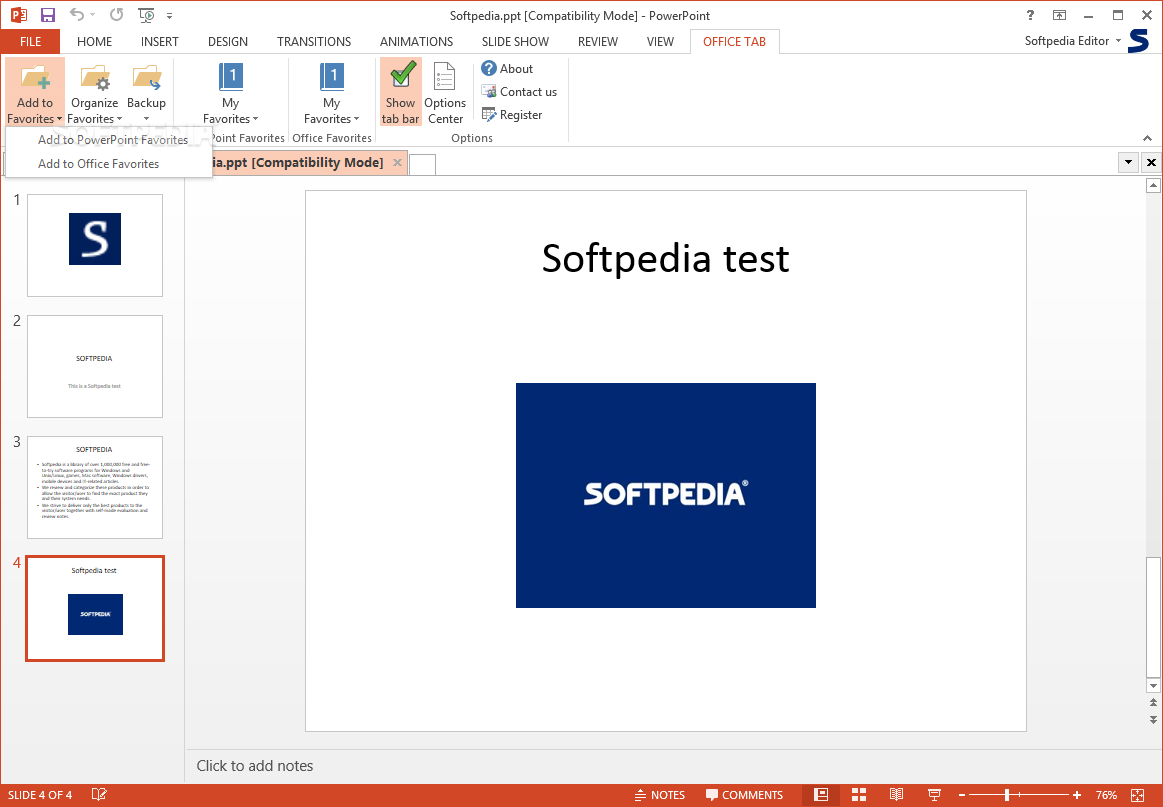
Task: Switch to the ANIMATIONS ribbon tab
Action: (416, 42)
